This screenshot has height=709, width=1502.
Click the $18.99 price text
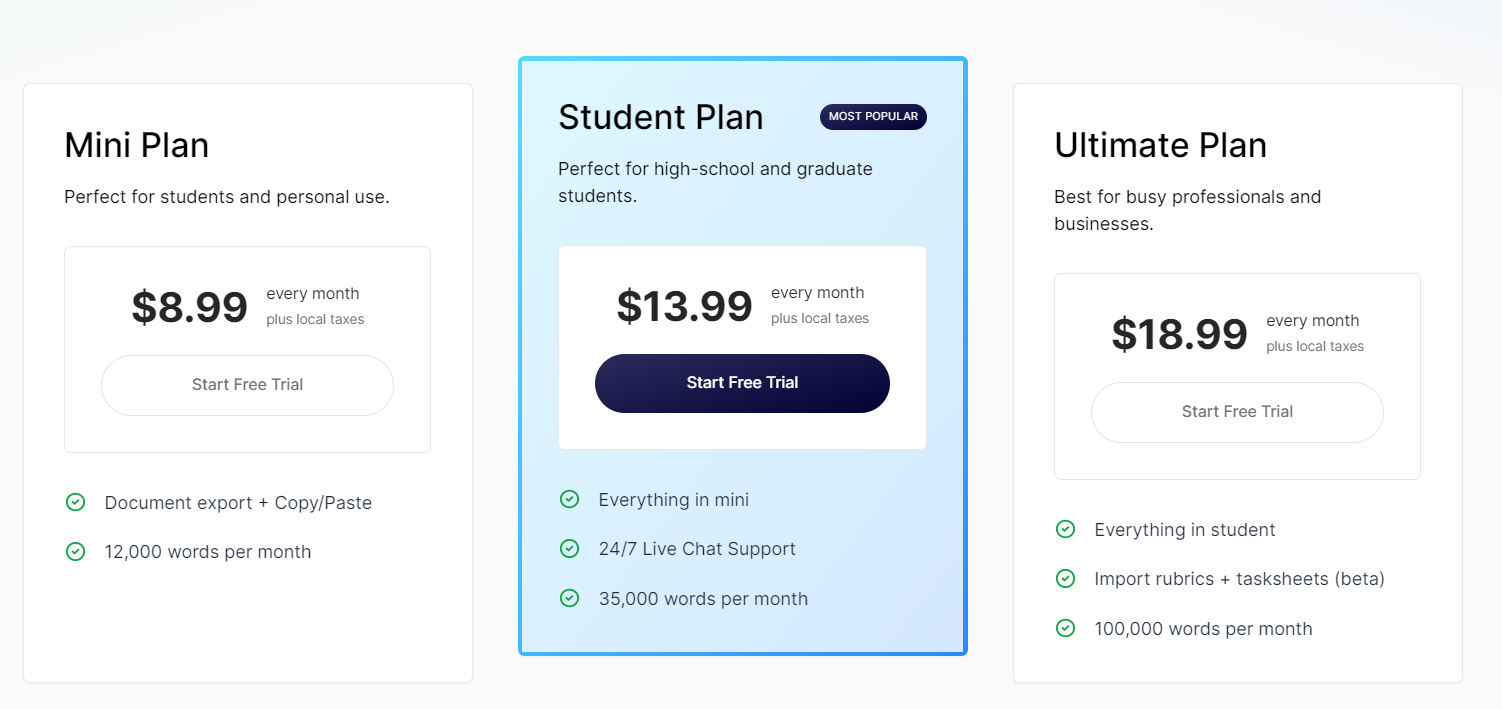tap(1179, 334)
